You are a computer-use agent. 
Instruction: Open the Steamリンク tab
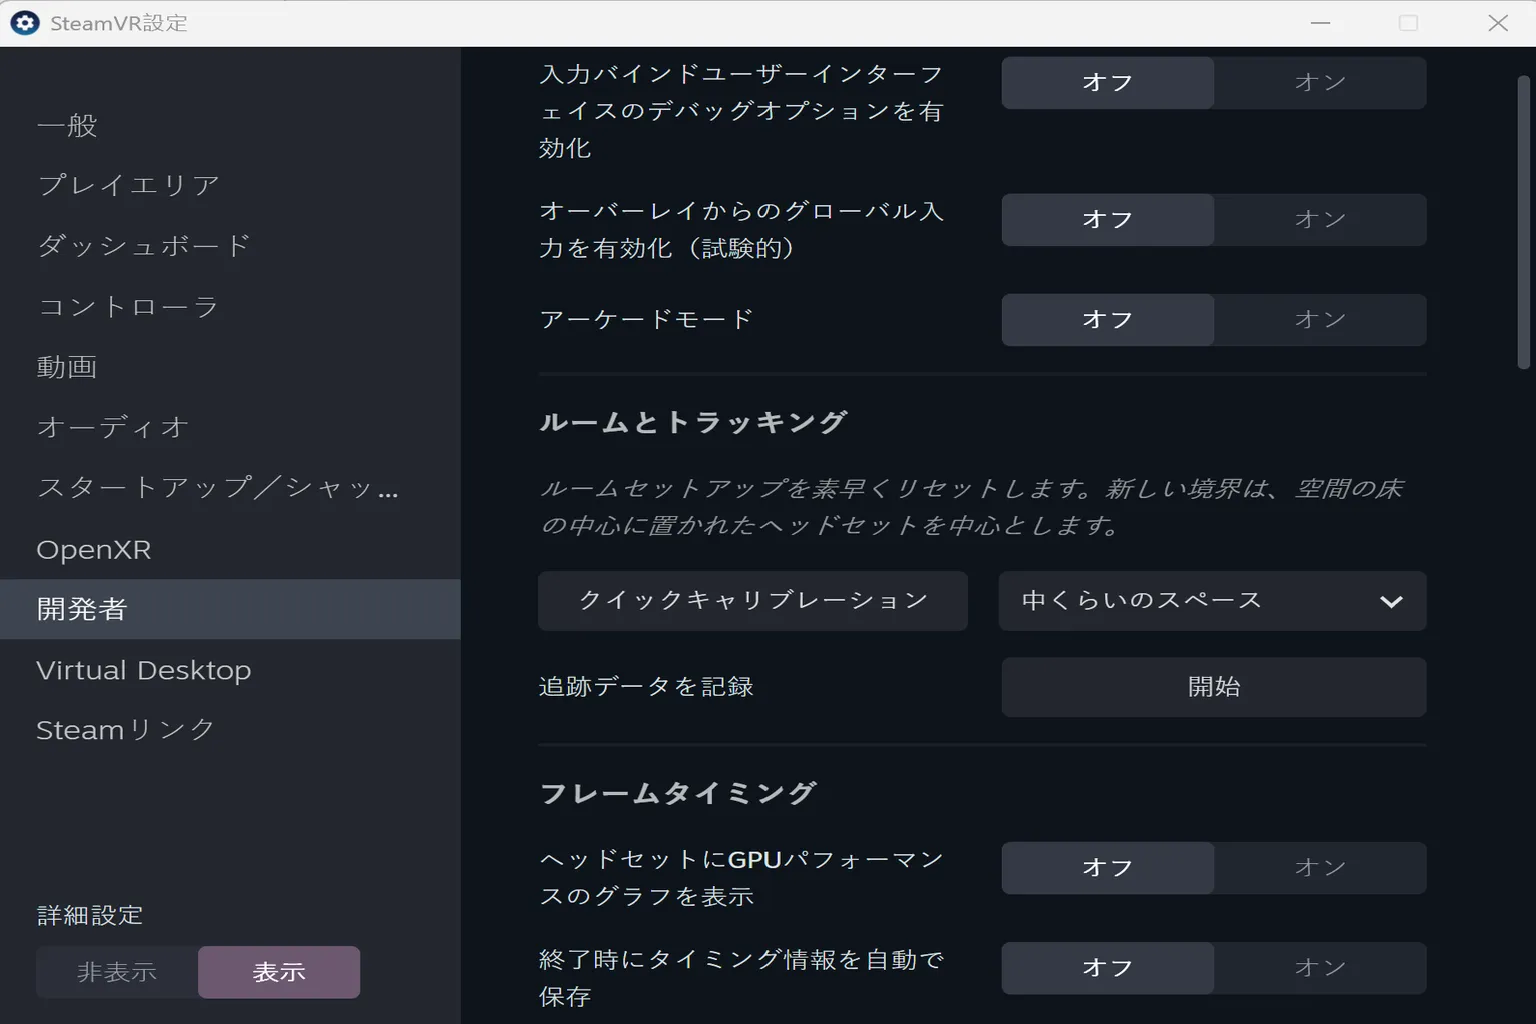(x=230, y=730)
